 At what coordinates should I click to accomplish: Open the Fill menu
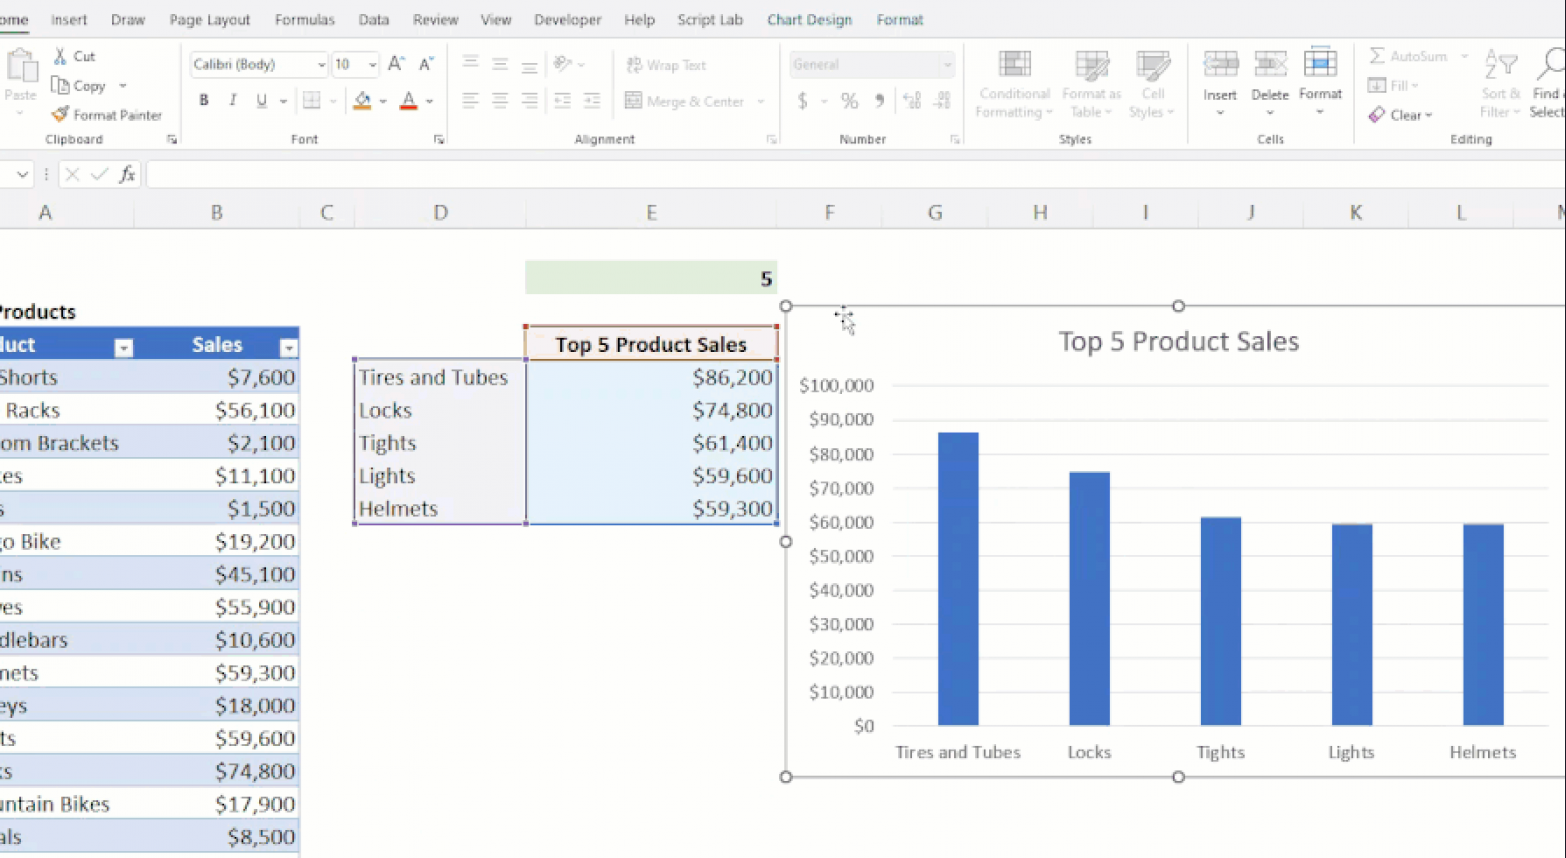(x=1393, y=86)
